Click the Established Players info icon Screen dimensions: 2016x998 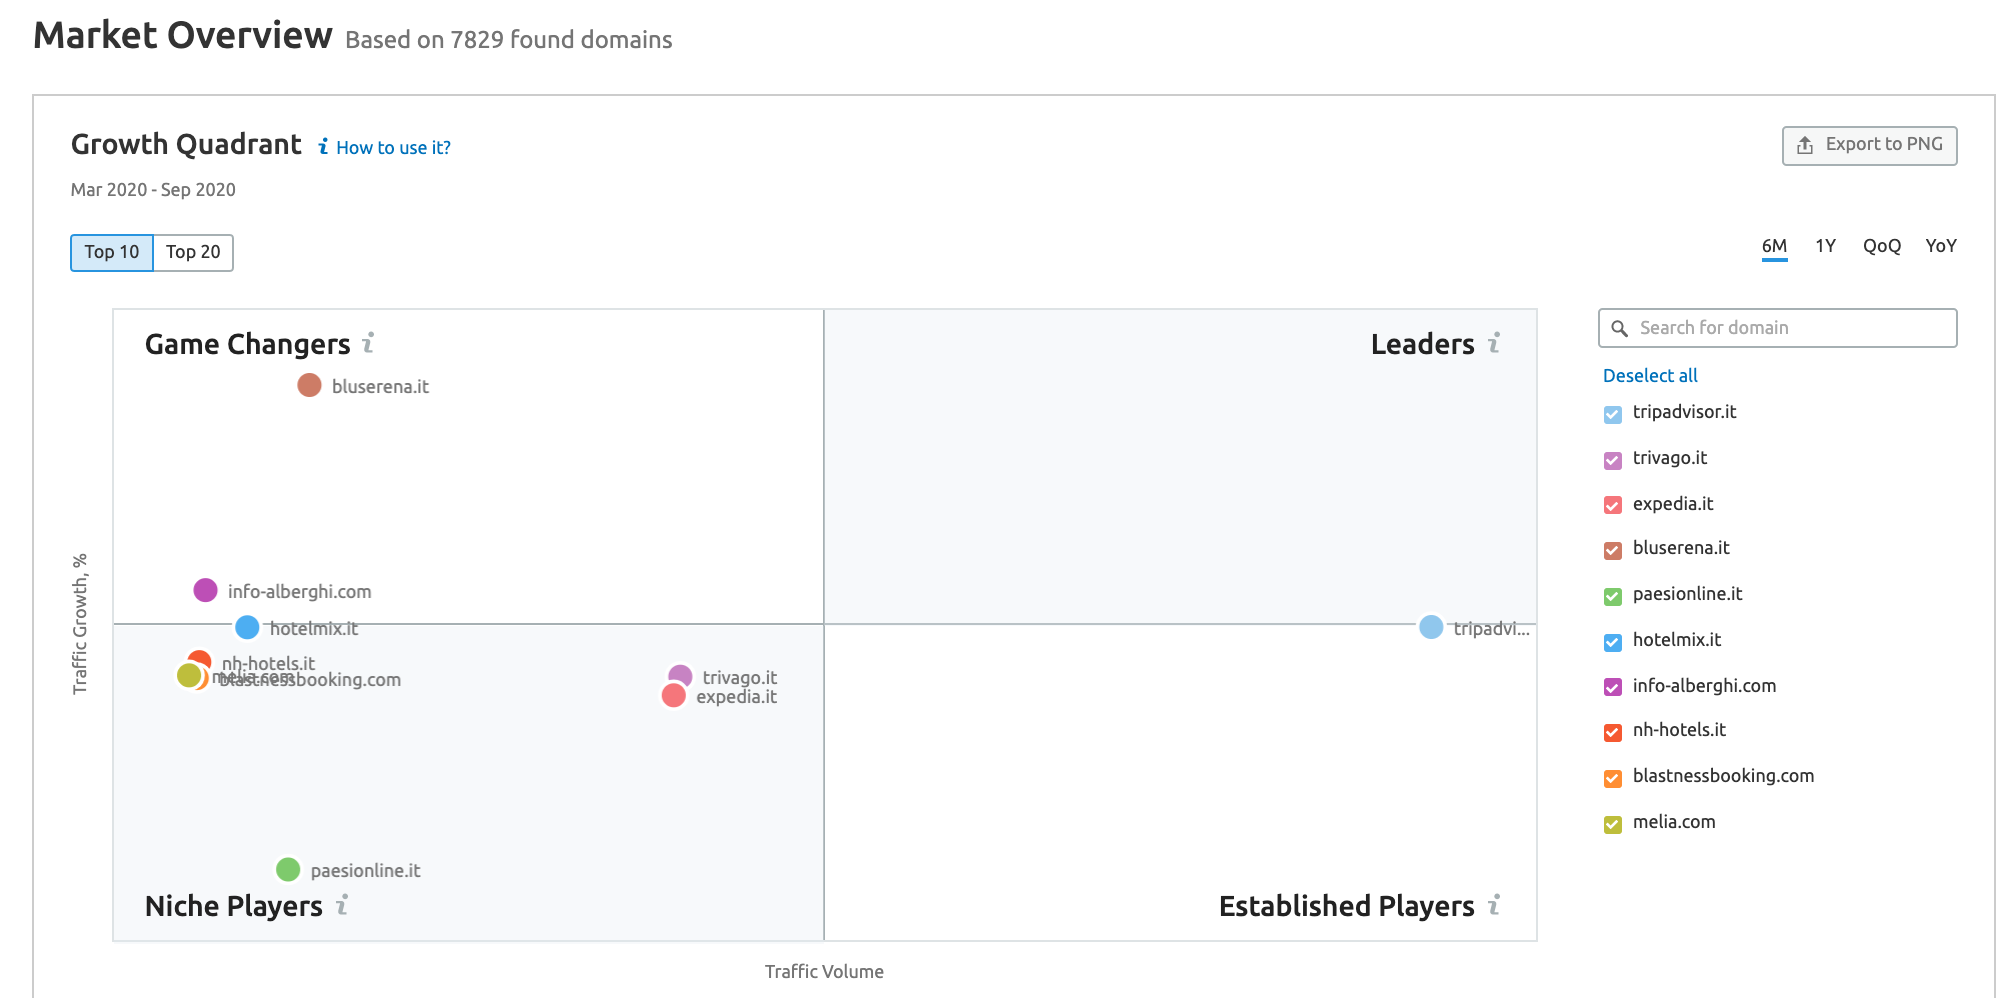pyautogui.click(x=1493, y=905)
